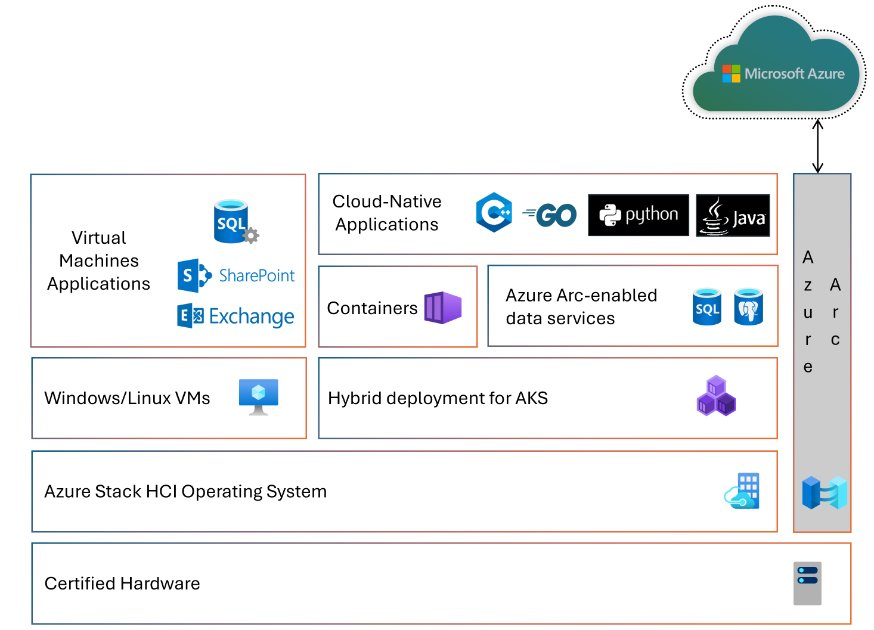
Task: Click the "Virtual Machines Applications" label
Action: click(99, 260)
